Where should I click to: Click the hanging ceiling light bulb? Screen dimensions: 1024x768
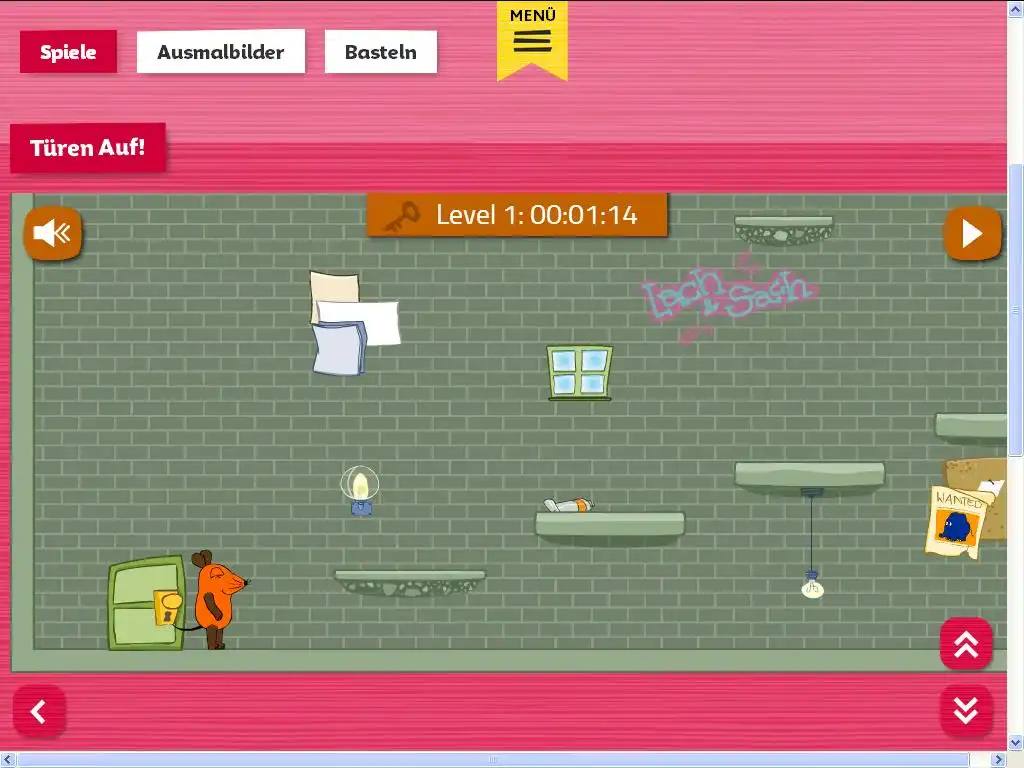(812, 584)
